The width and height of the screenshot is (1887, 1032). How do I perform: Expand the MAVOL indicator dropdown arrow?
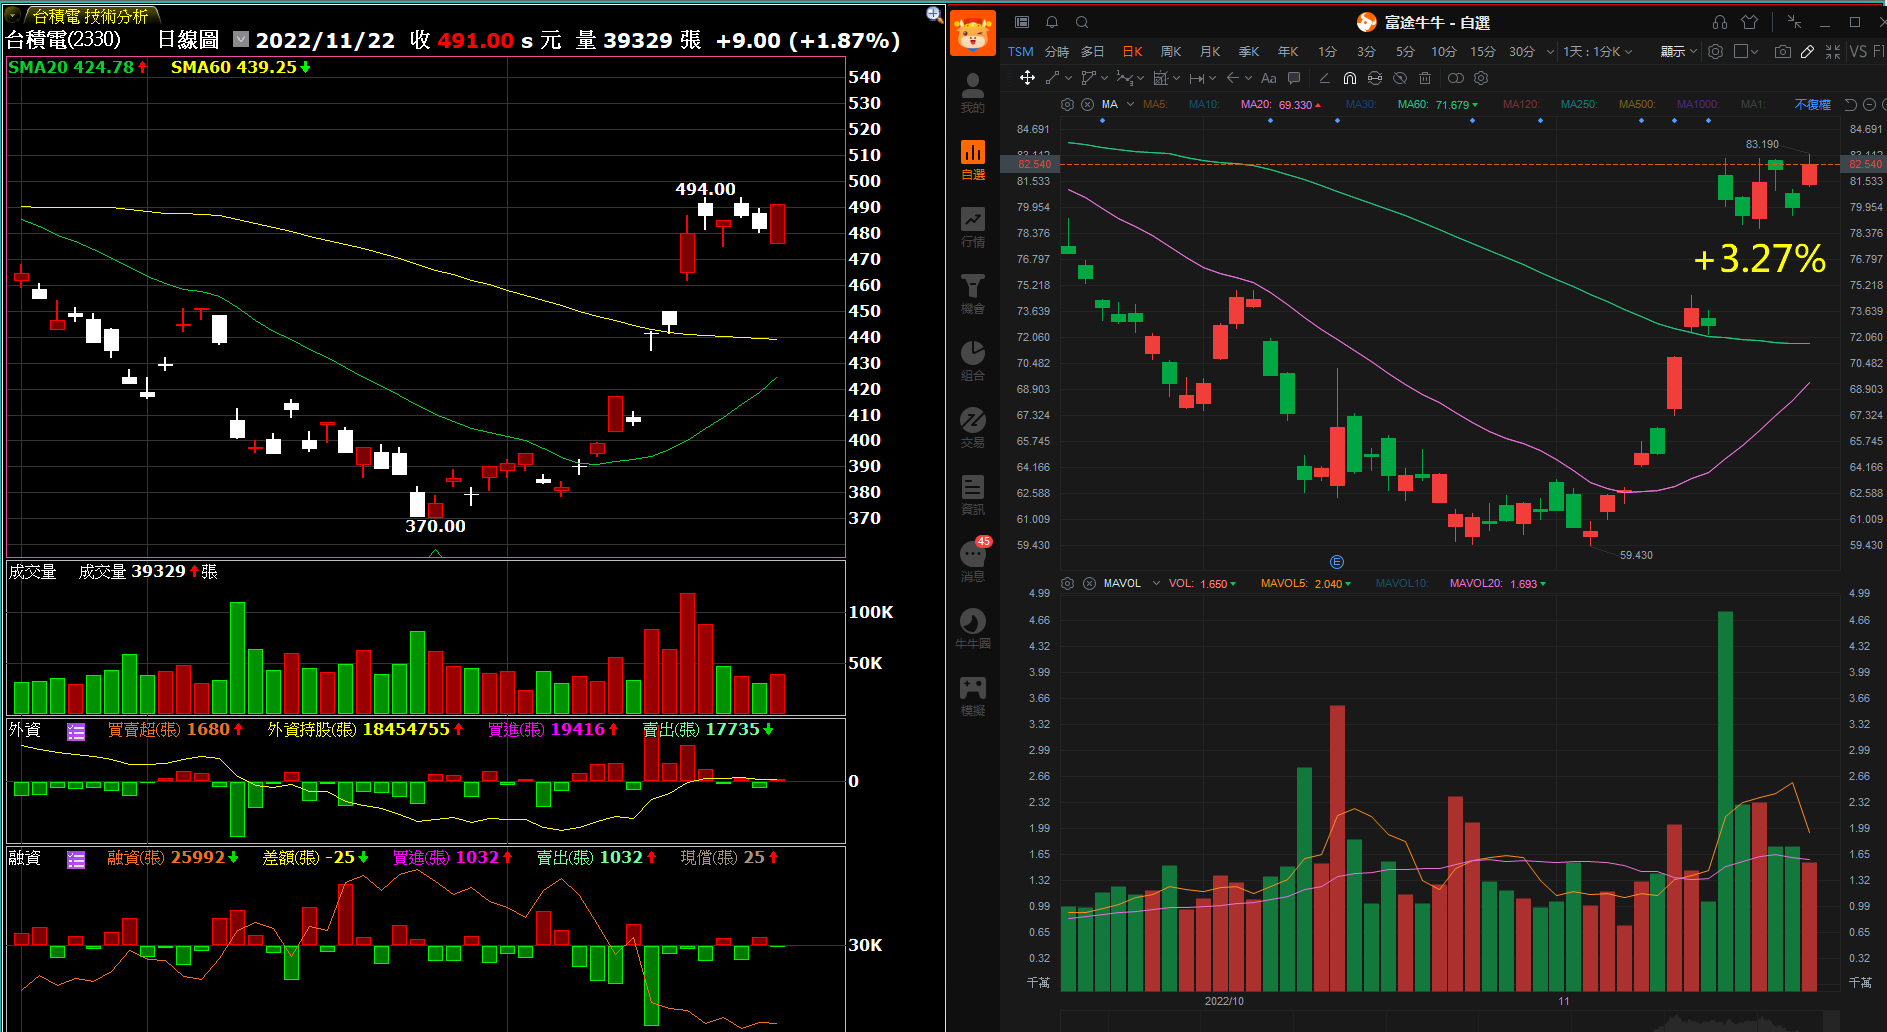click(x=1156, y=583)
